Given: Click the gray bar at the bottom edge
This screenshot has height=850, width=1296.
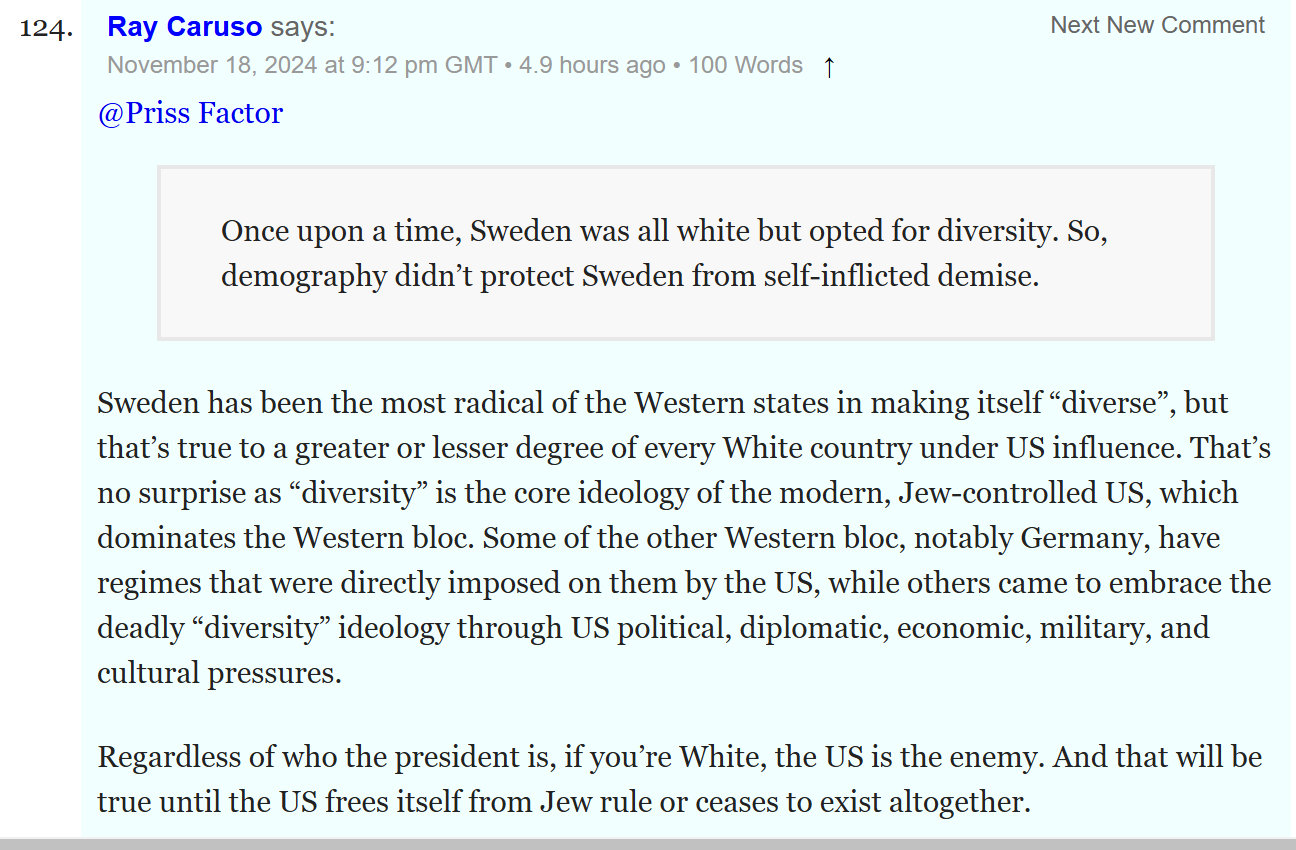Looking at the screenshot, I should tap(648, 844).
